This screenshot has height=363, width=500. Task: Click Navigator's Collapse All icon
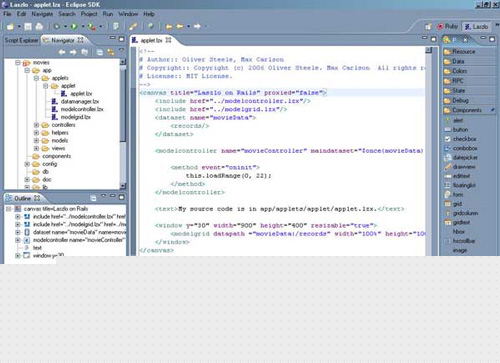[x=99, y=52]
